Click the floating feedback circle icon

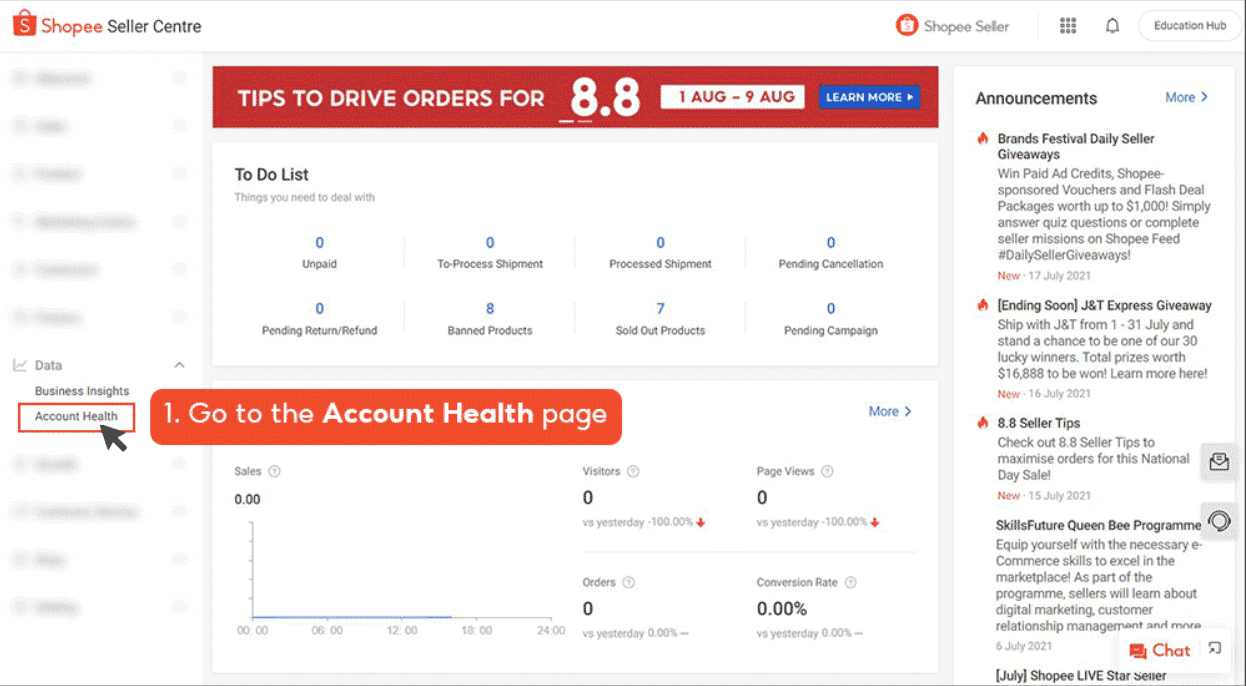(x=1219, y=520)
